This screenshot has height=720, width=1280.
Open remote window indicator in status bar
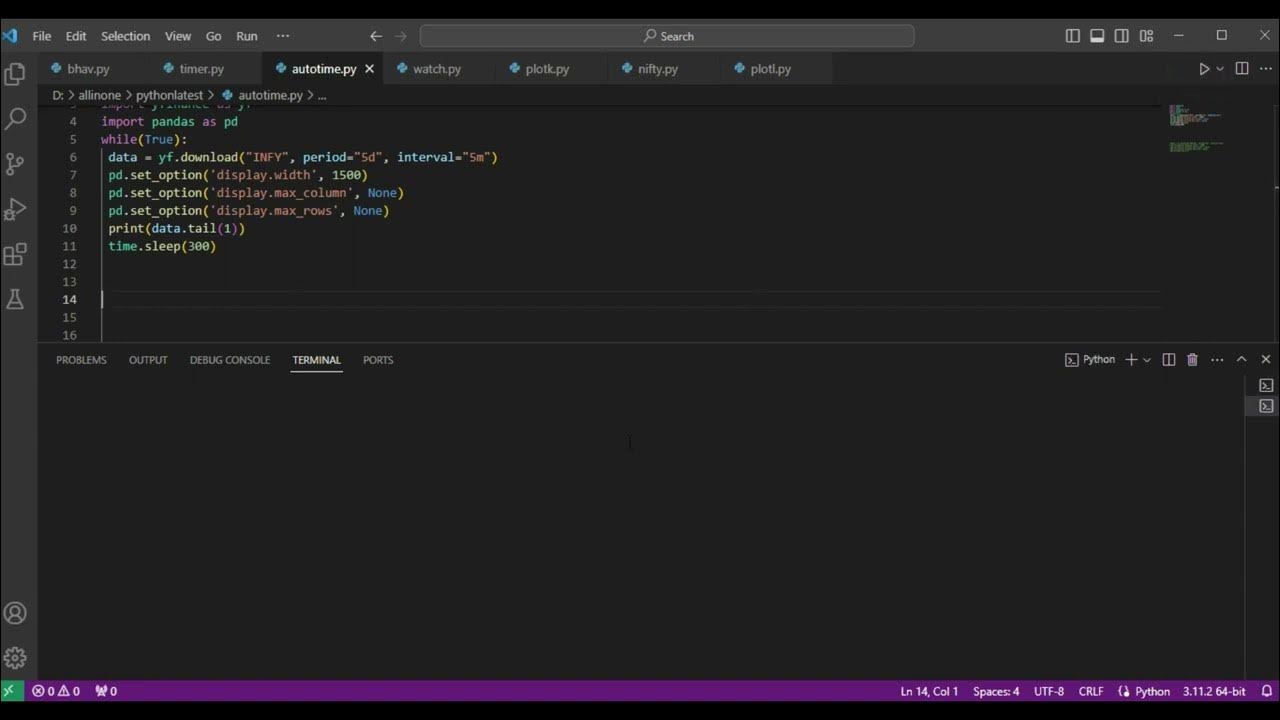(x=10, y=691)
